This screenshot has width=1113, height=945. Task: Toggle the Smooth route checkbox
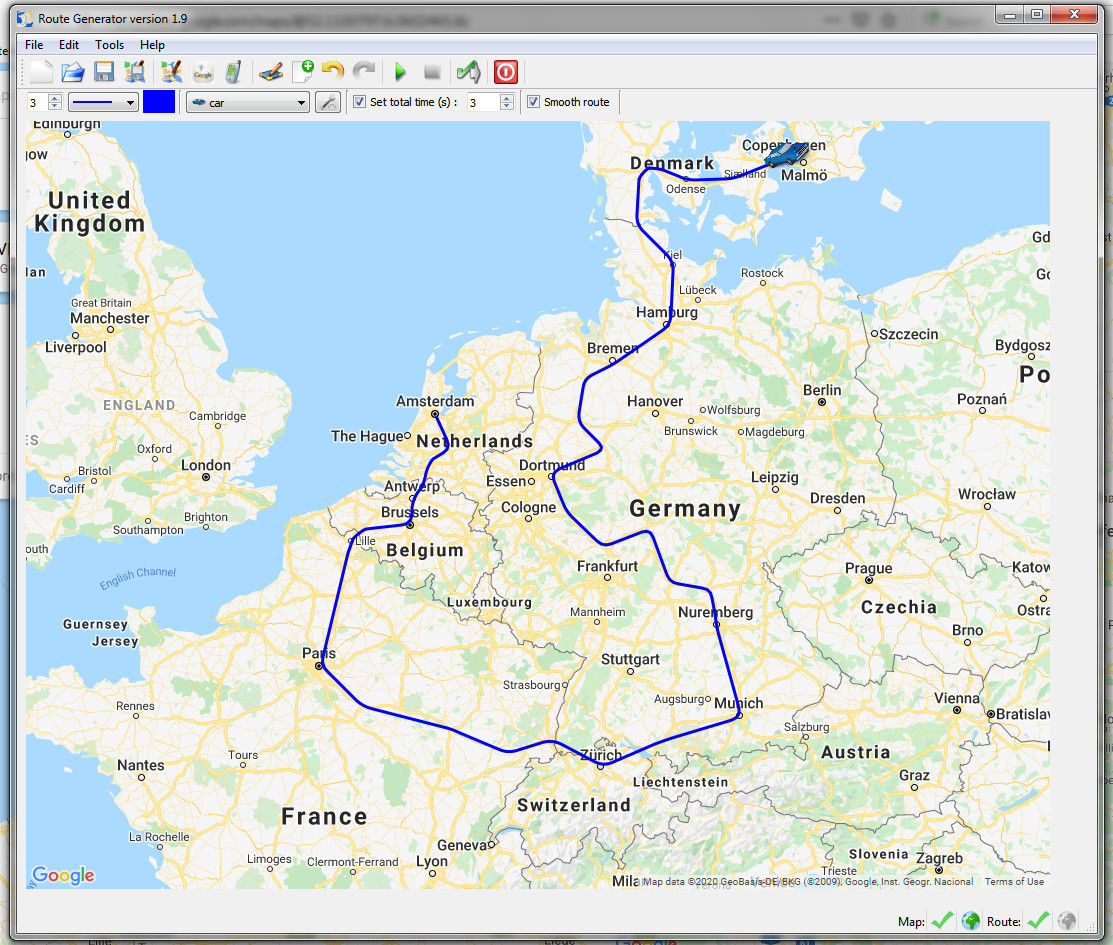tap(533, 102)
